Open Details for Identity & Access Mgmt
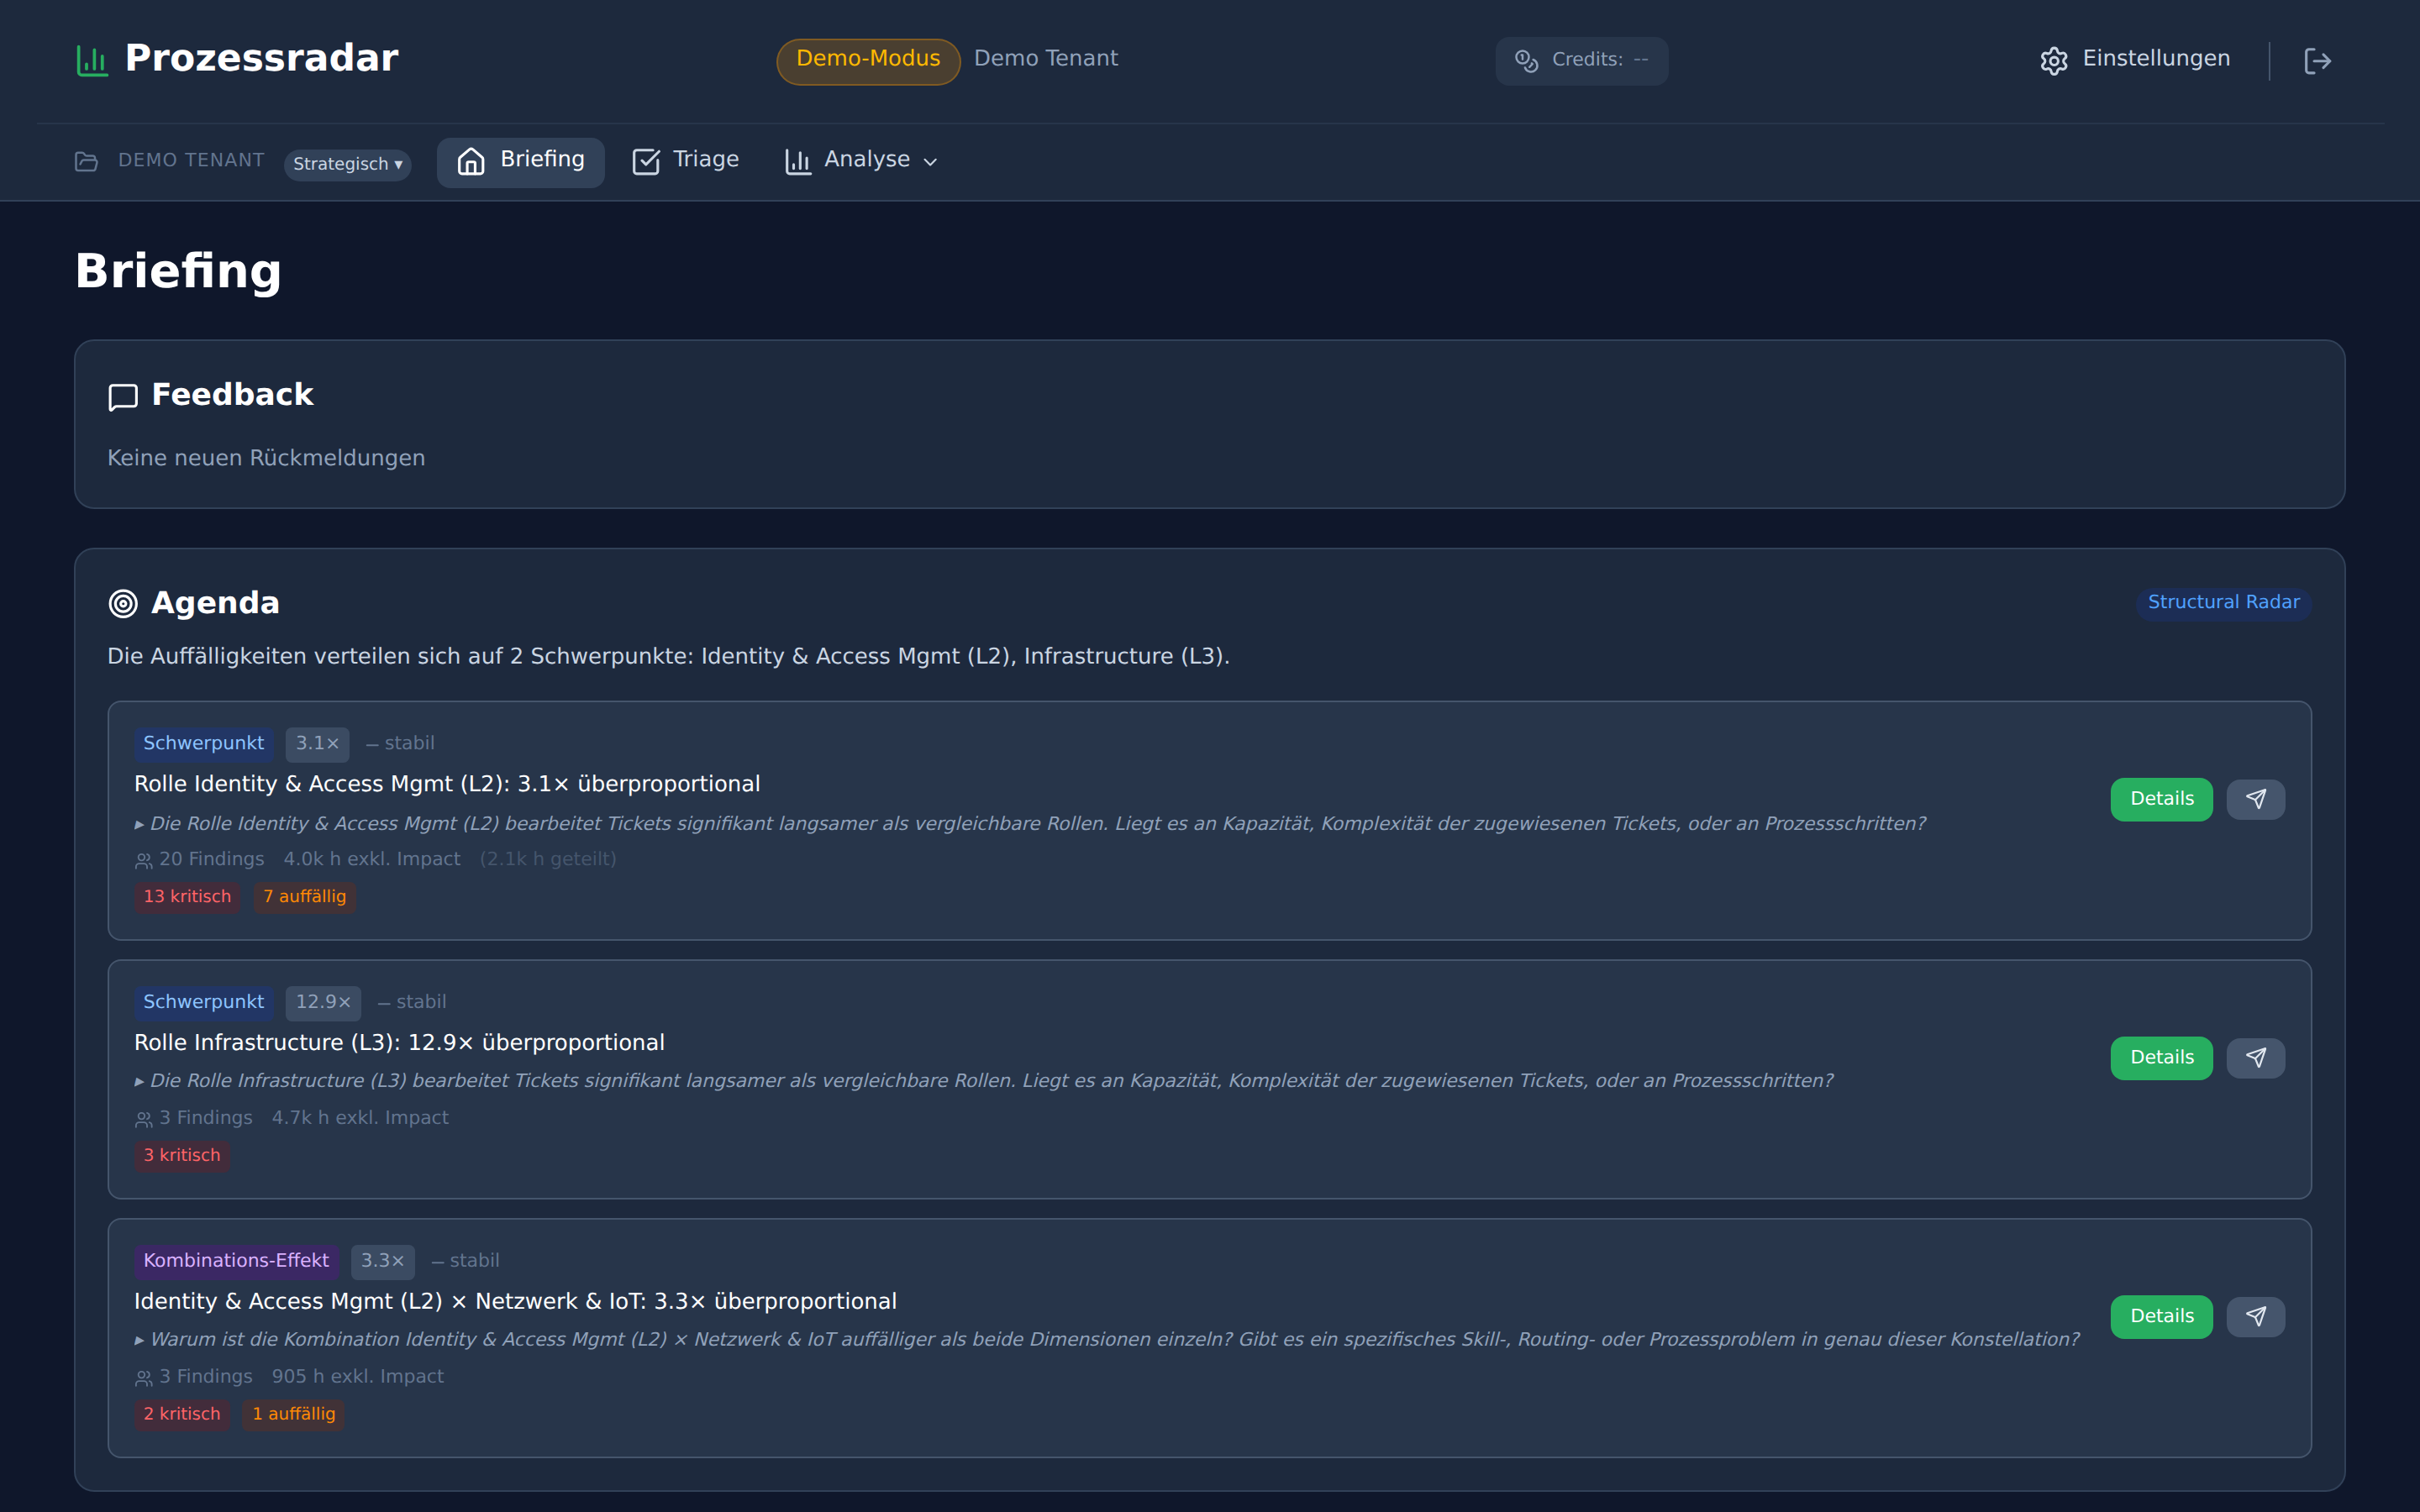The image size is (2420, 1512). pyautogui.click(x=2161, y=799)
